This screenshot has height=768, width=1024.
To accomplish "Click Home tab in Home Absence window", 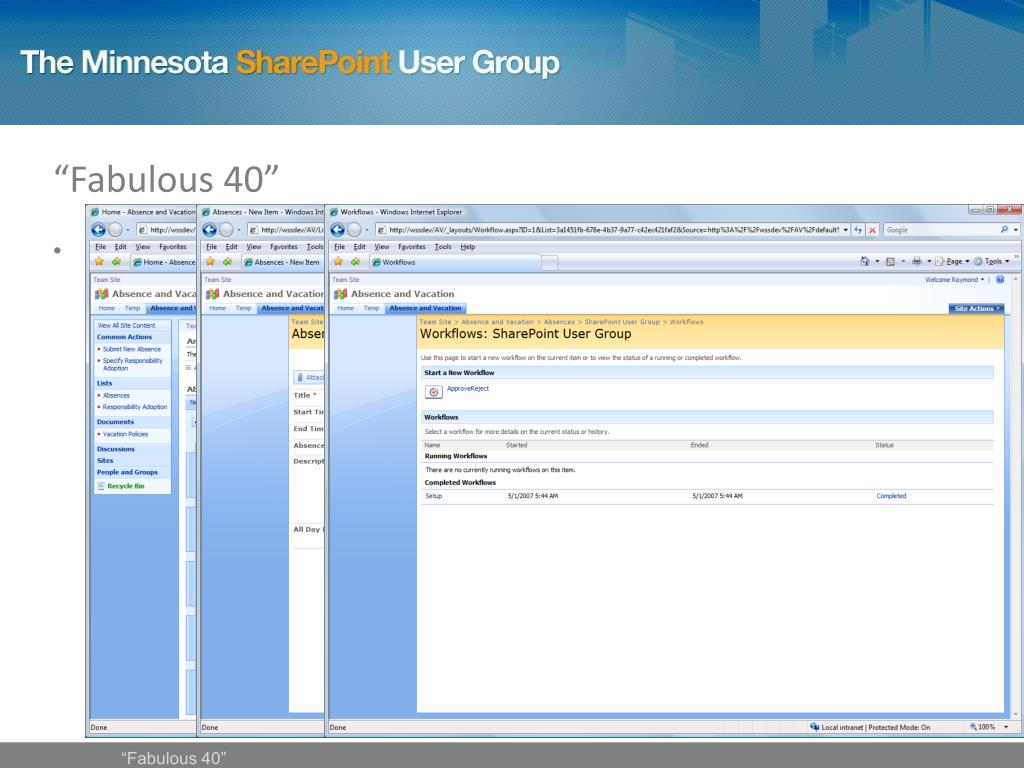I will click(x=106, y=308).
